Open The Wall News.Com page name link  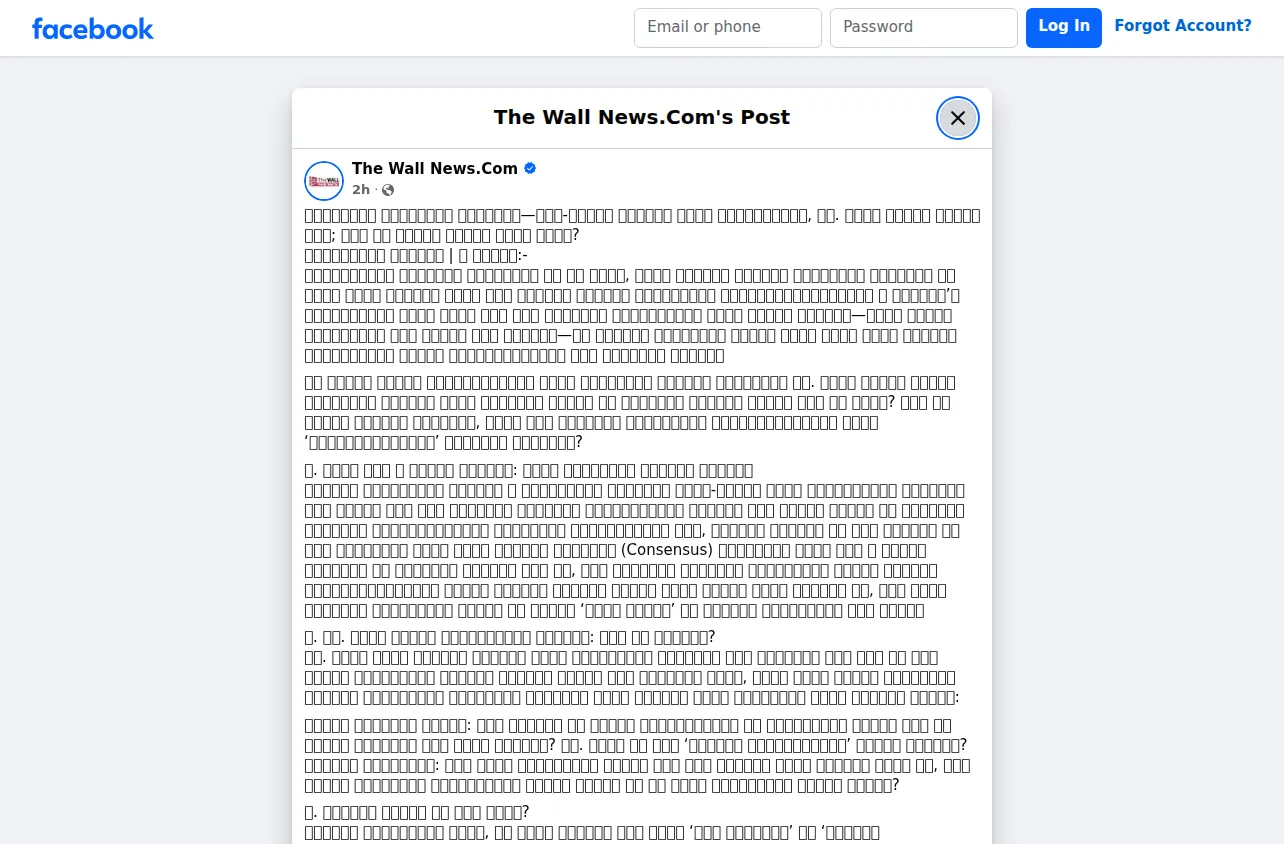coord(434,168)
